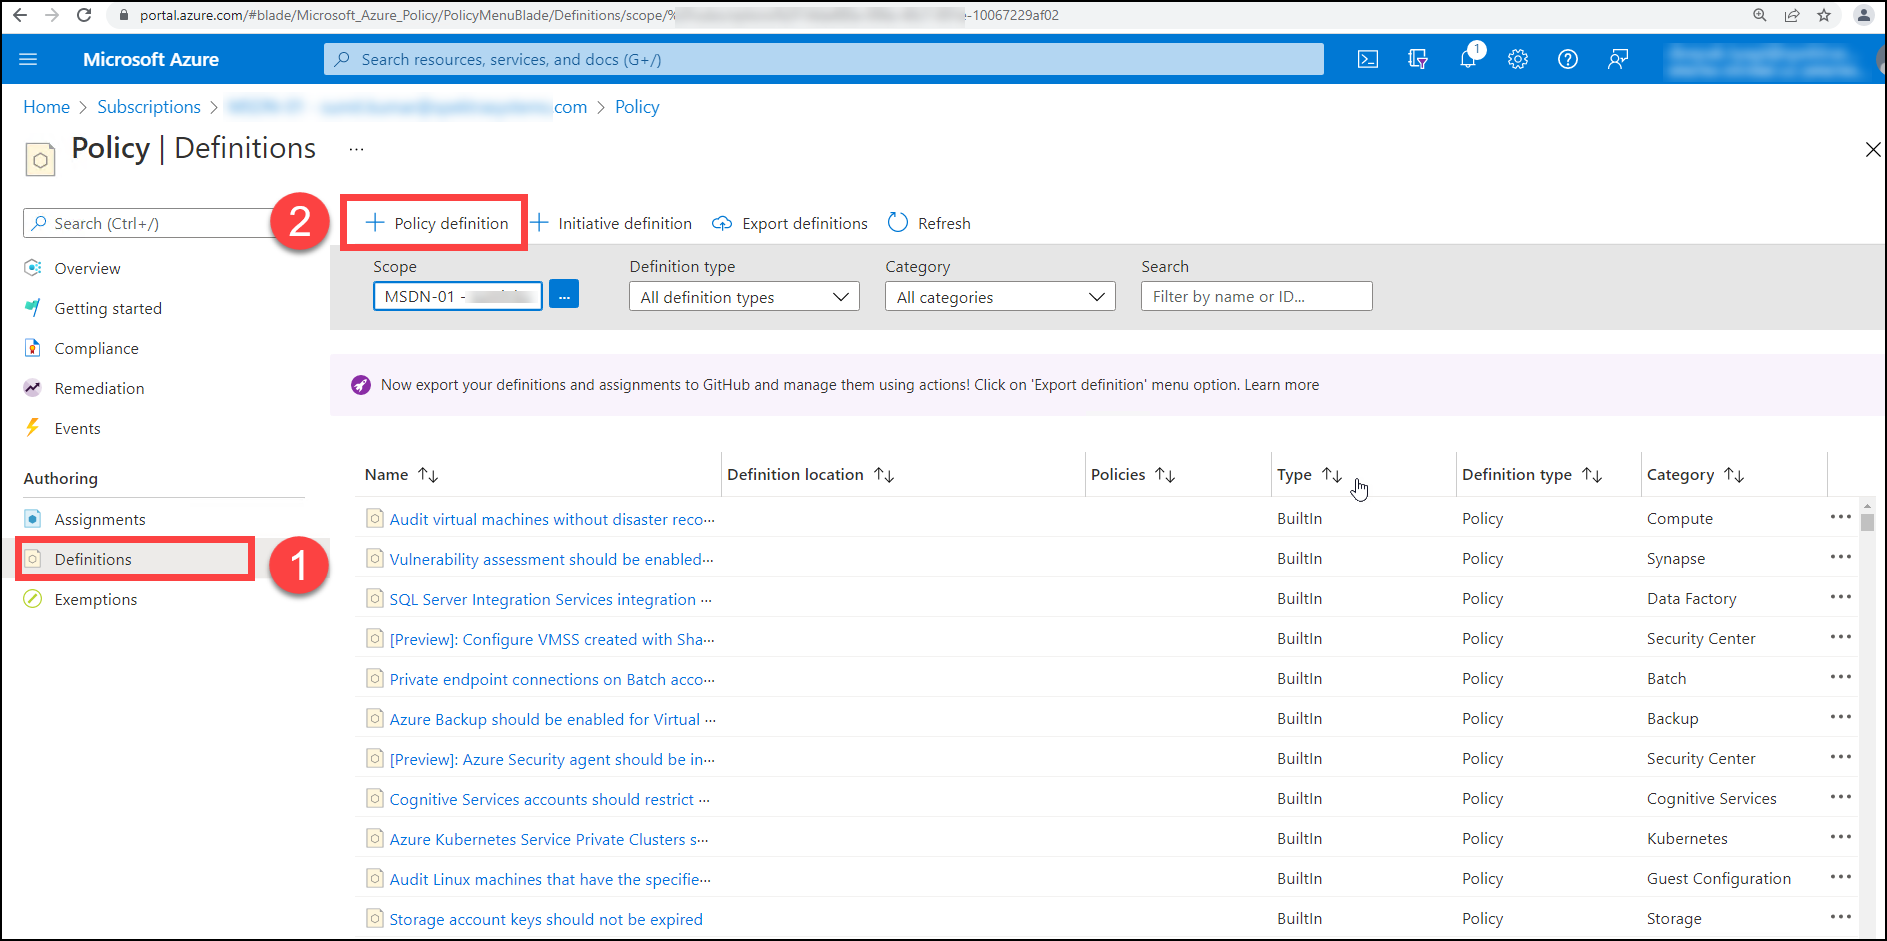Click Export definitions in the toolbar
1887x941 pixels.
click(x=790, y=223)
